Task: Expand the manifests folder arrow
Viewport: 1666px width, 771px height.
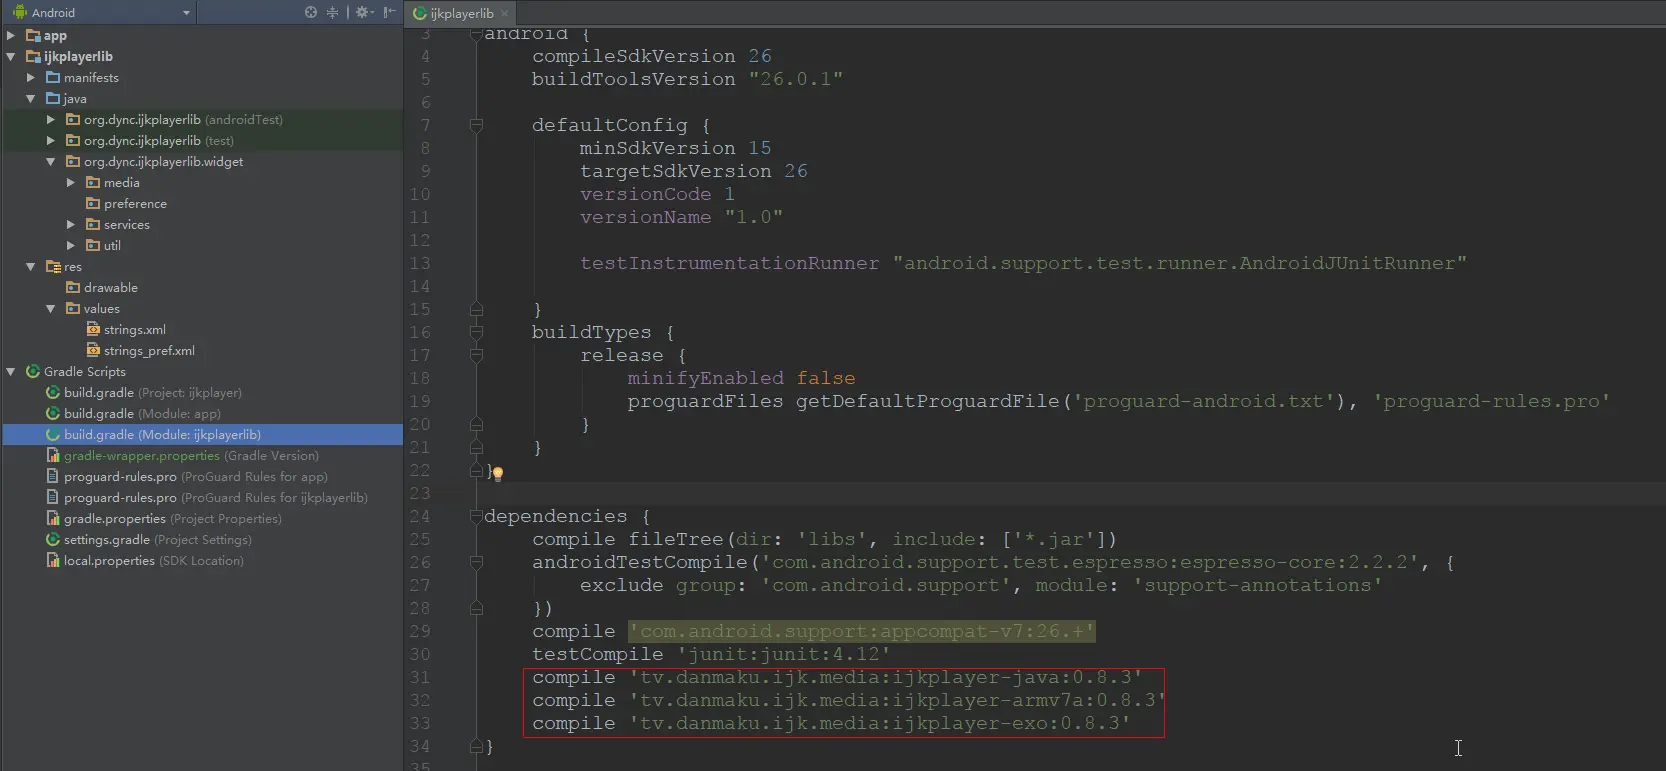Action: tap(31, 77)
